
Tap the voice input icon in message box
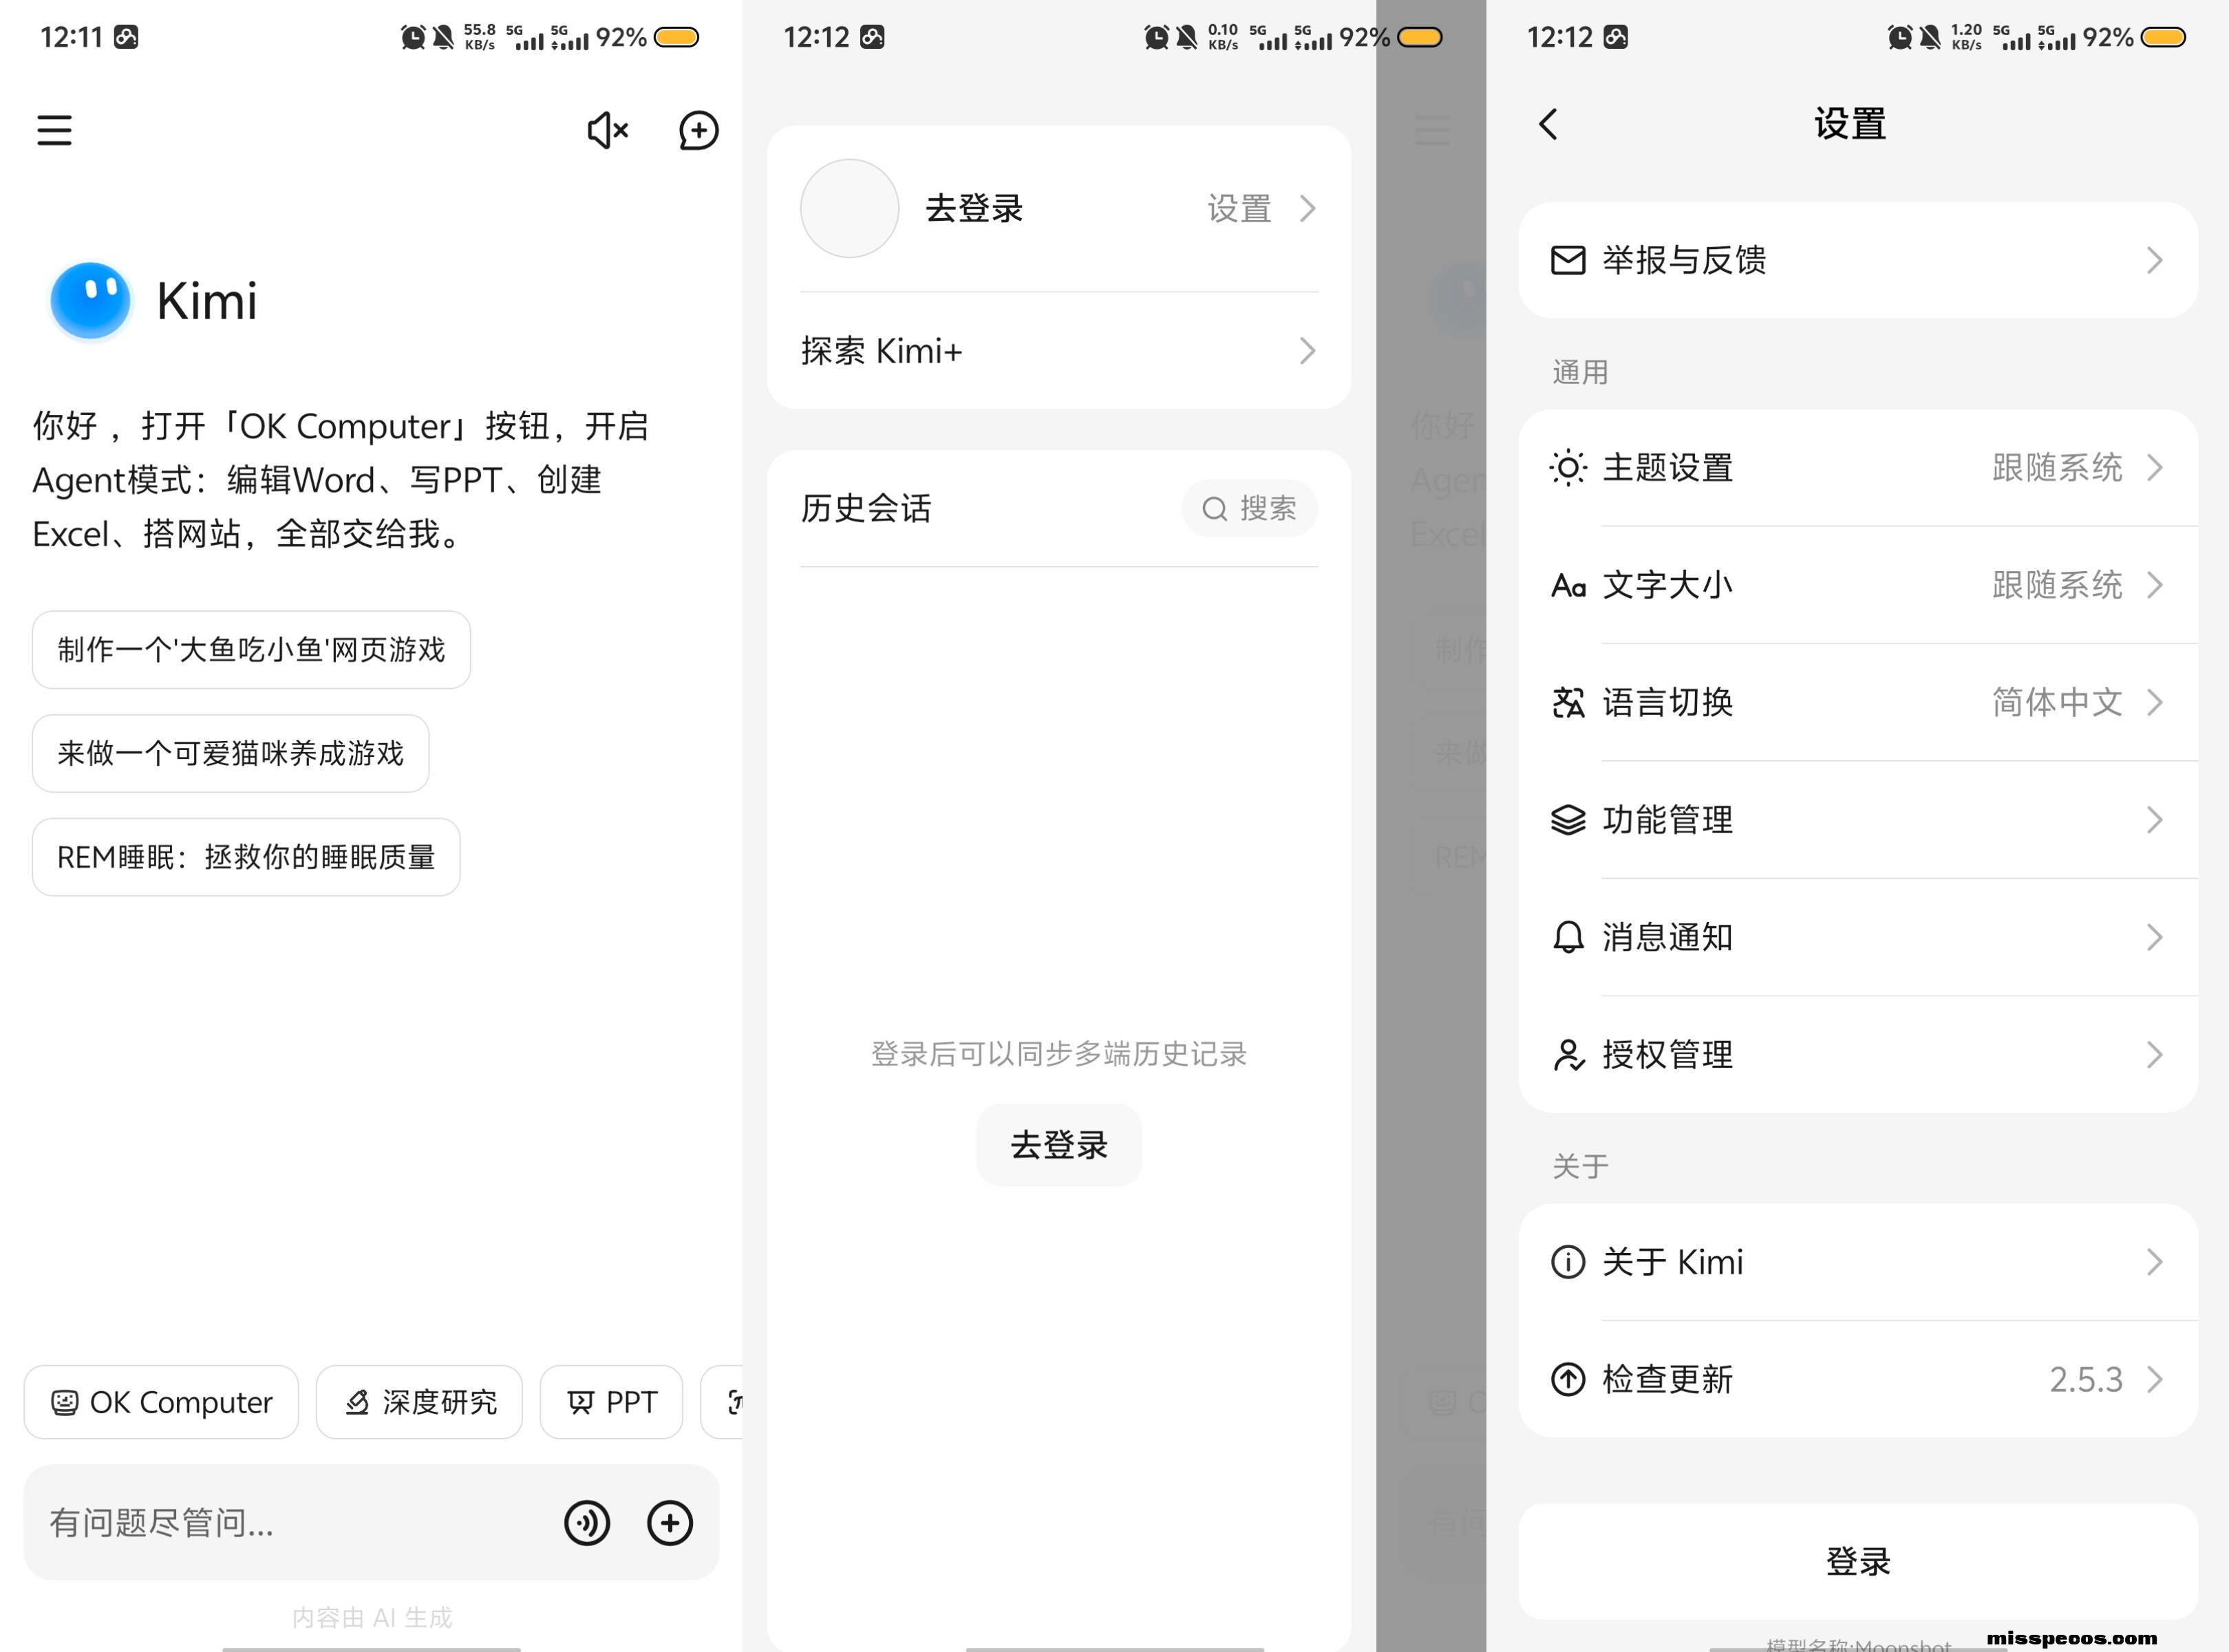pos(587,1523)
